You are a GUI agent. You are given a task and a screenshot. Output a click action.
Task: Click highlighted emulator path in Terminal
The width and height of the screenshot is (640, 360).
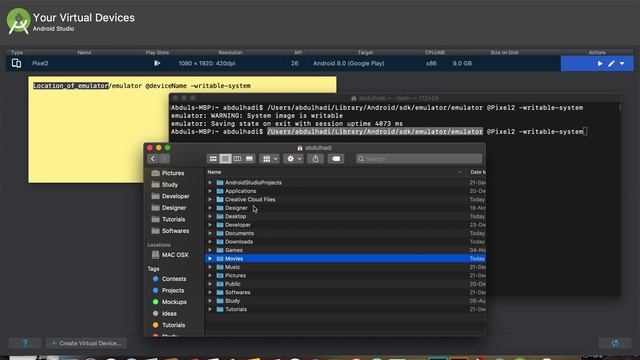375,131
